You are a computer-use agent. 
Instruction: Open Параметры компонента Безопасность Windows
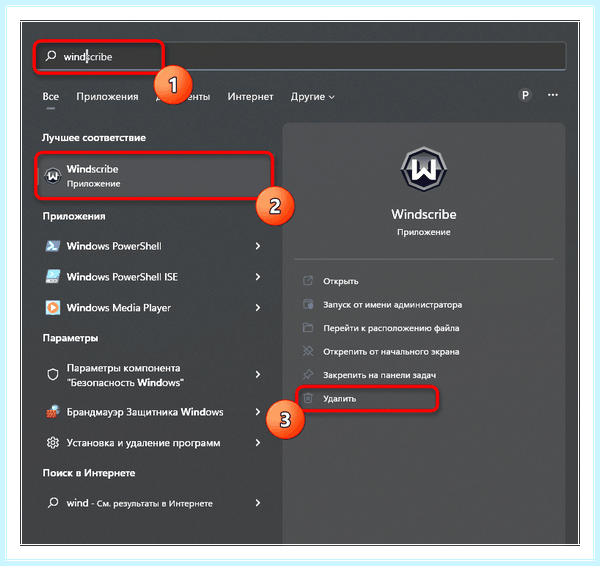[154, 374]
